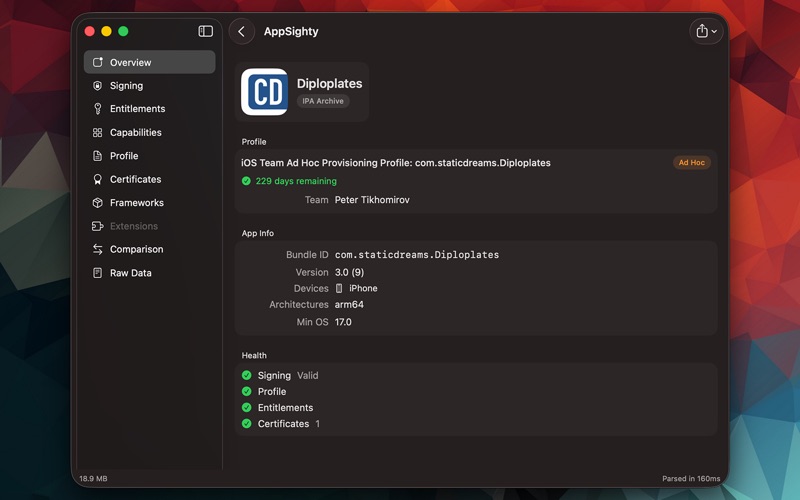The image size is (800, 500).
Task: Click the Signing shield icon
Action: [97, 86]
